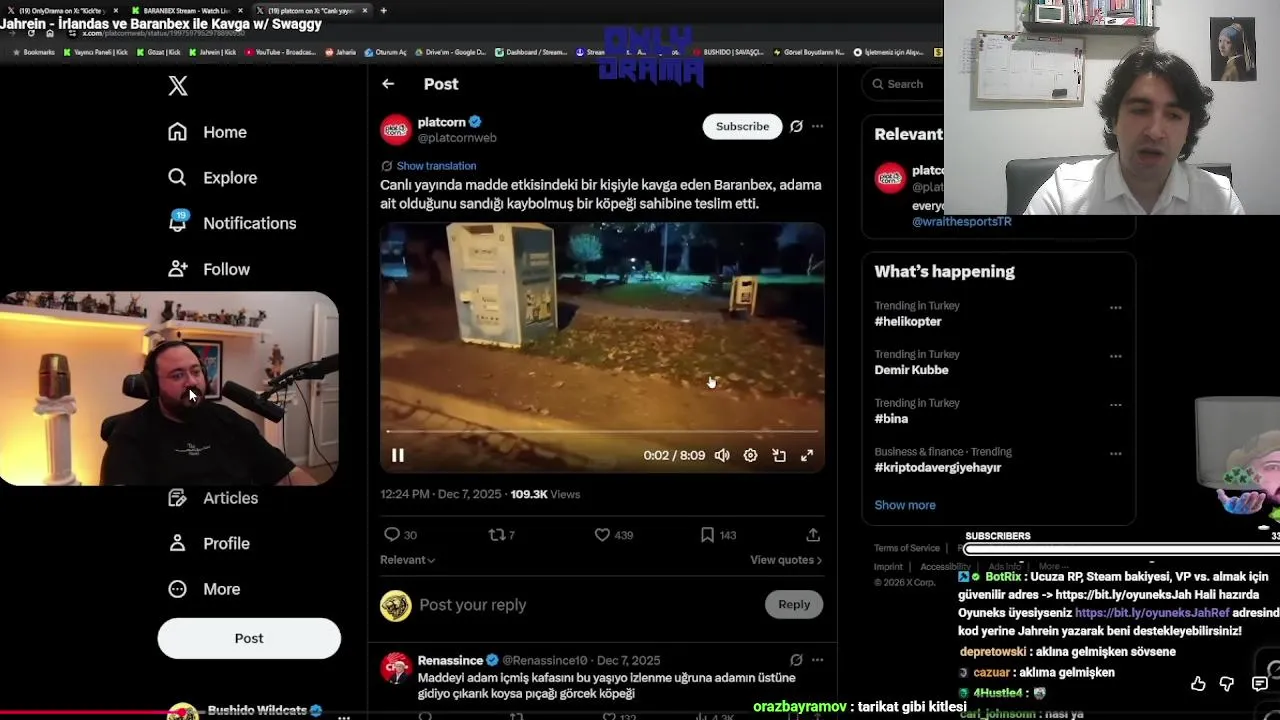Open the options menu beside Demir Kubbe
The image size is (1280, 720).
click(1115, 356)
